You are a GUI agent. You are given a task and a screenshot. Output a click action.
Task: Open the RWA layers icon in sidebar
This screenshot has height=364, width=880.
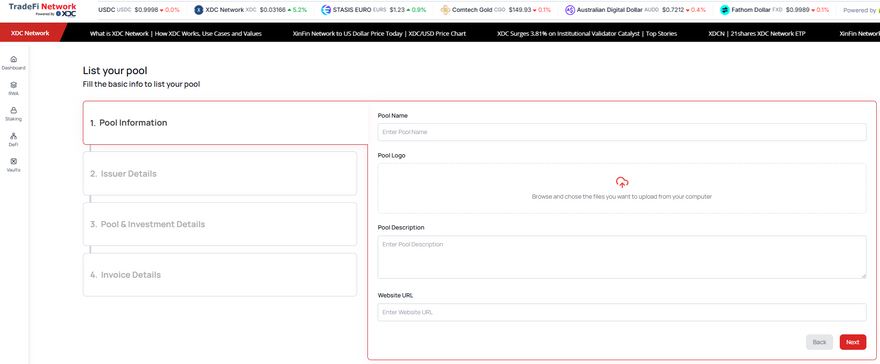pyautogui.click(x=13, y=85)
